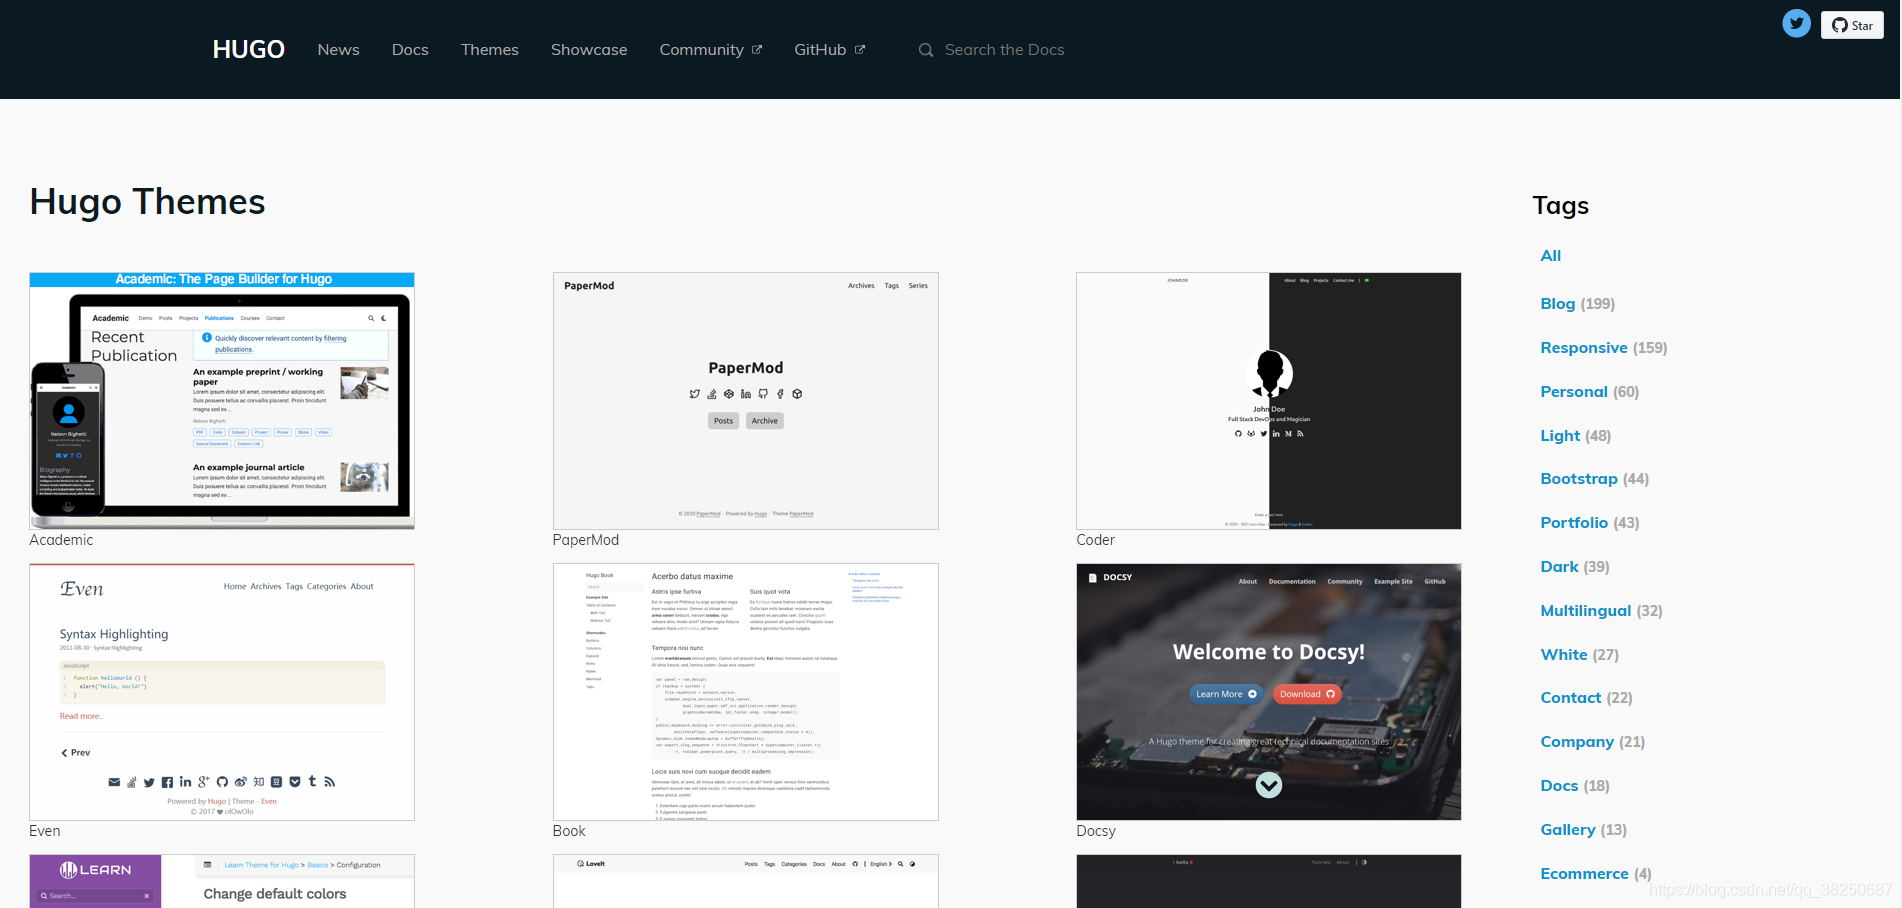Click the Docsy theme name link
This screenshot has height=908, width=1902.
click(x=1096, y=831)
